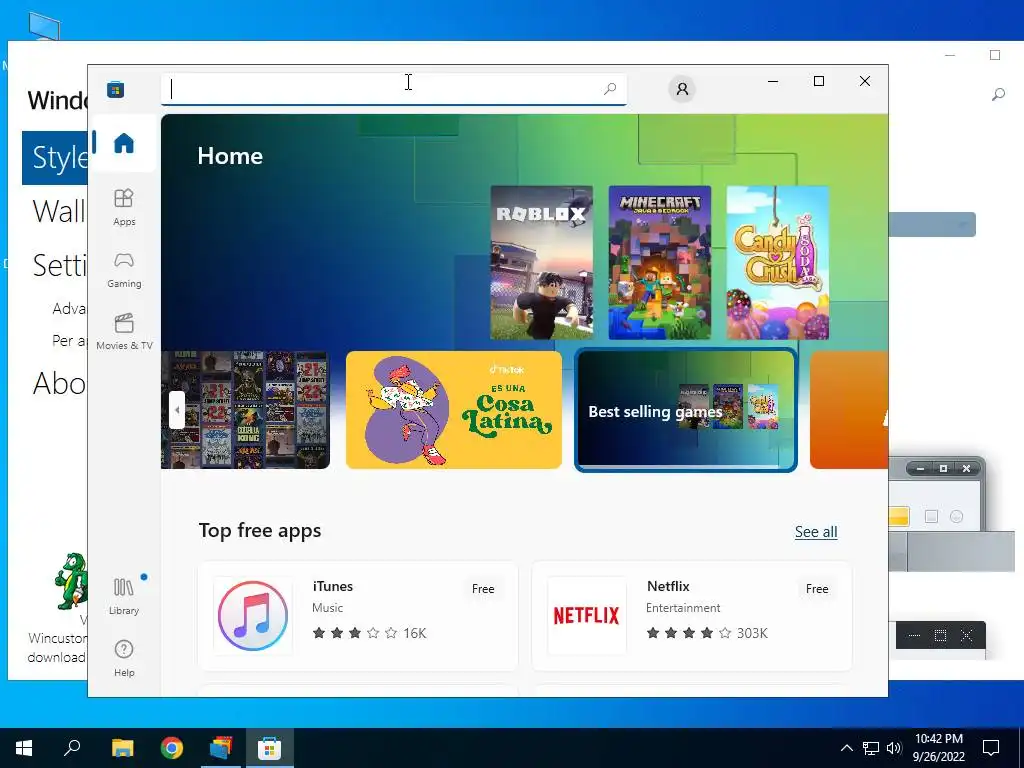Click the search icon in background window
The width and height of the screenshot is (1024, 768).
coord(998,95)
